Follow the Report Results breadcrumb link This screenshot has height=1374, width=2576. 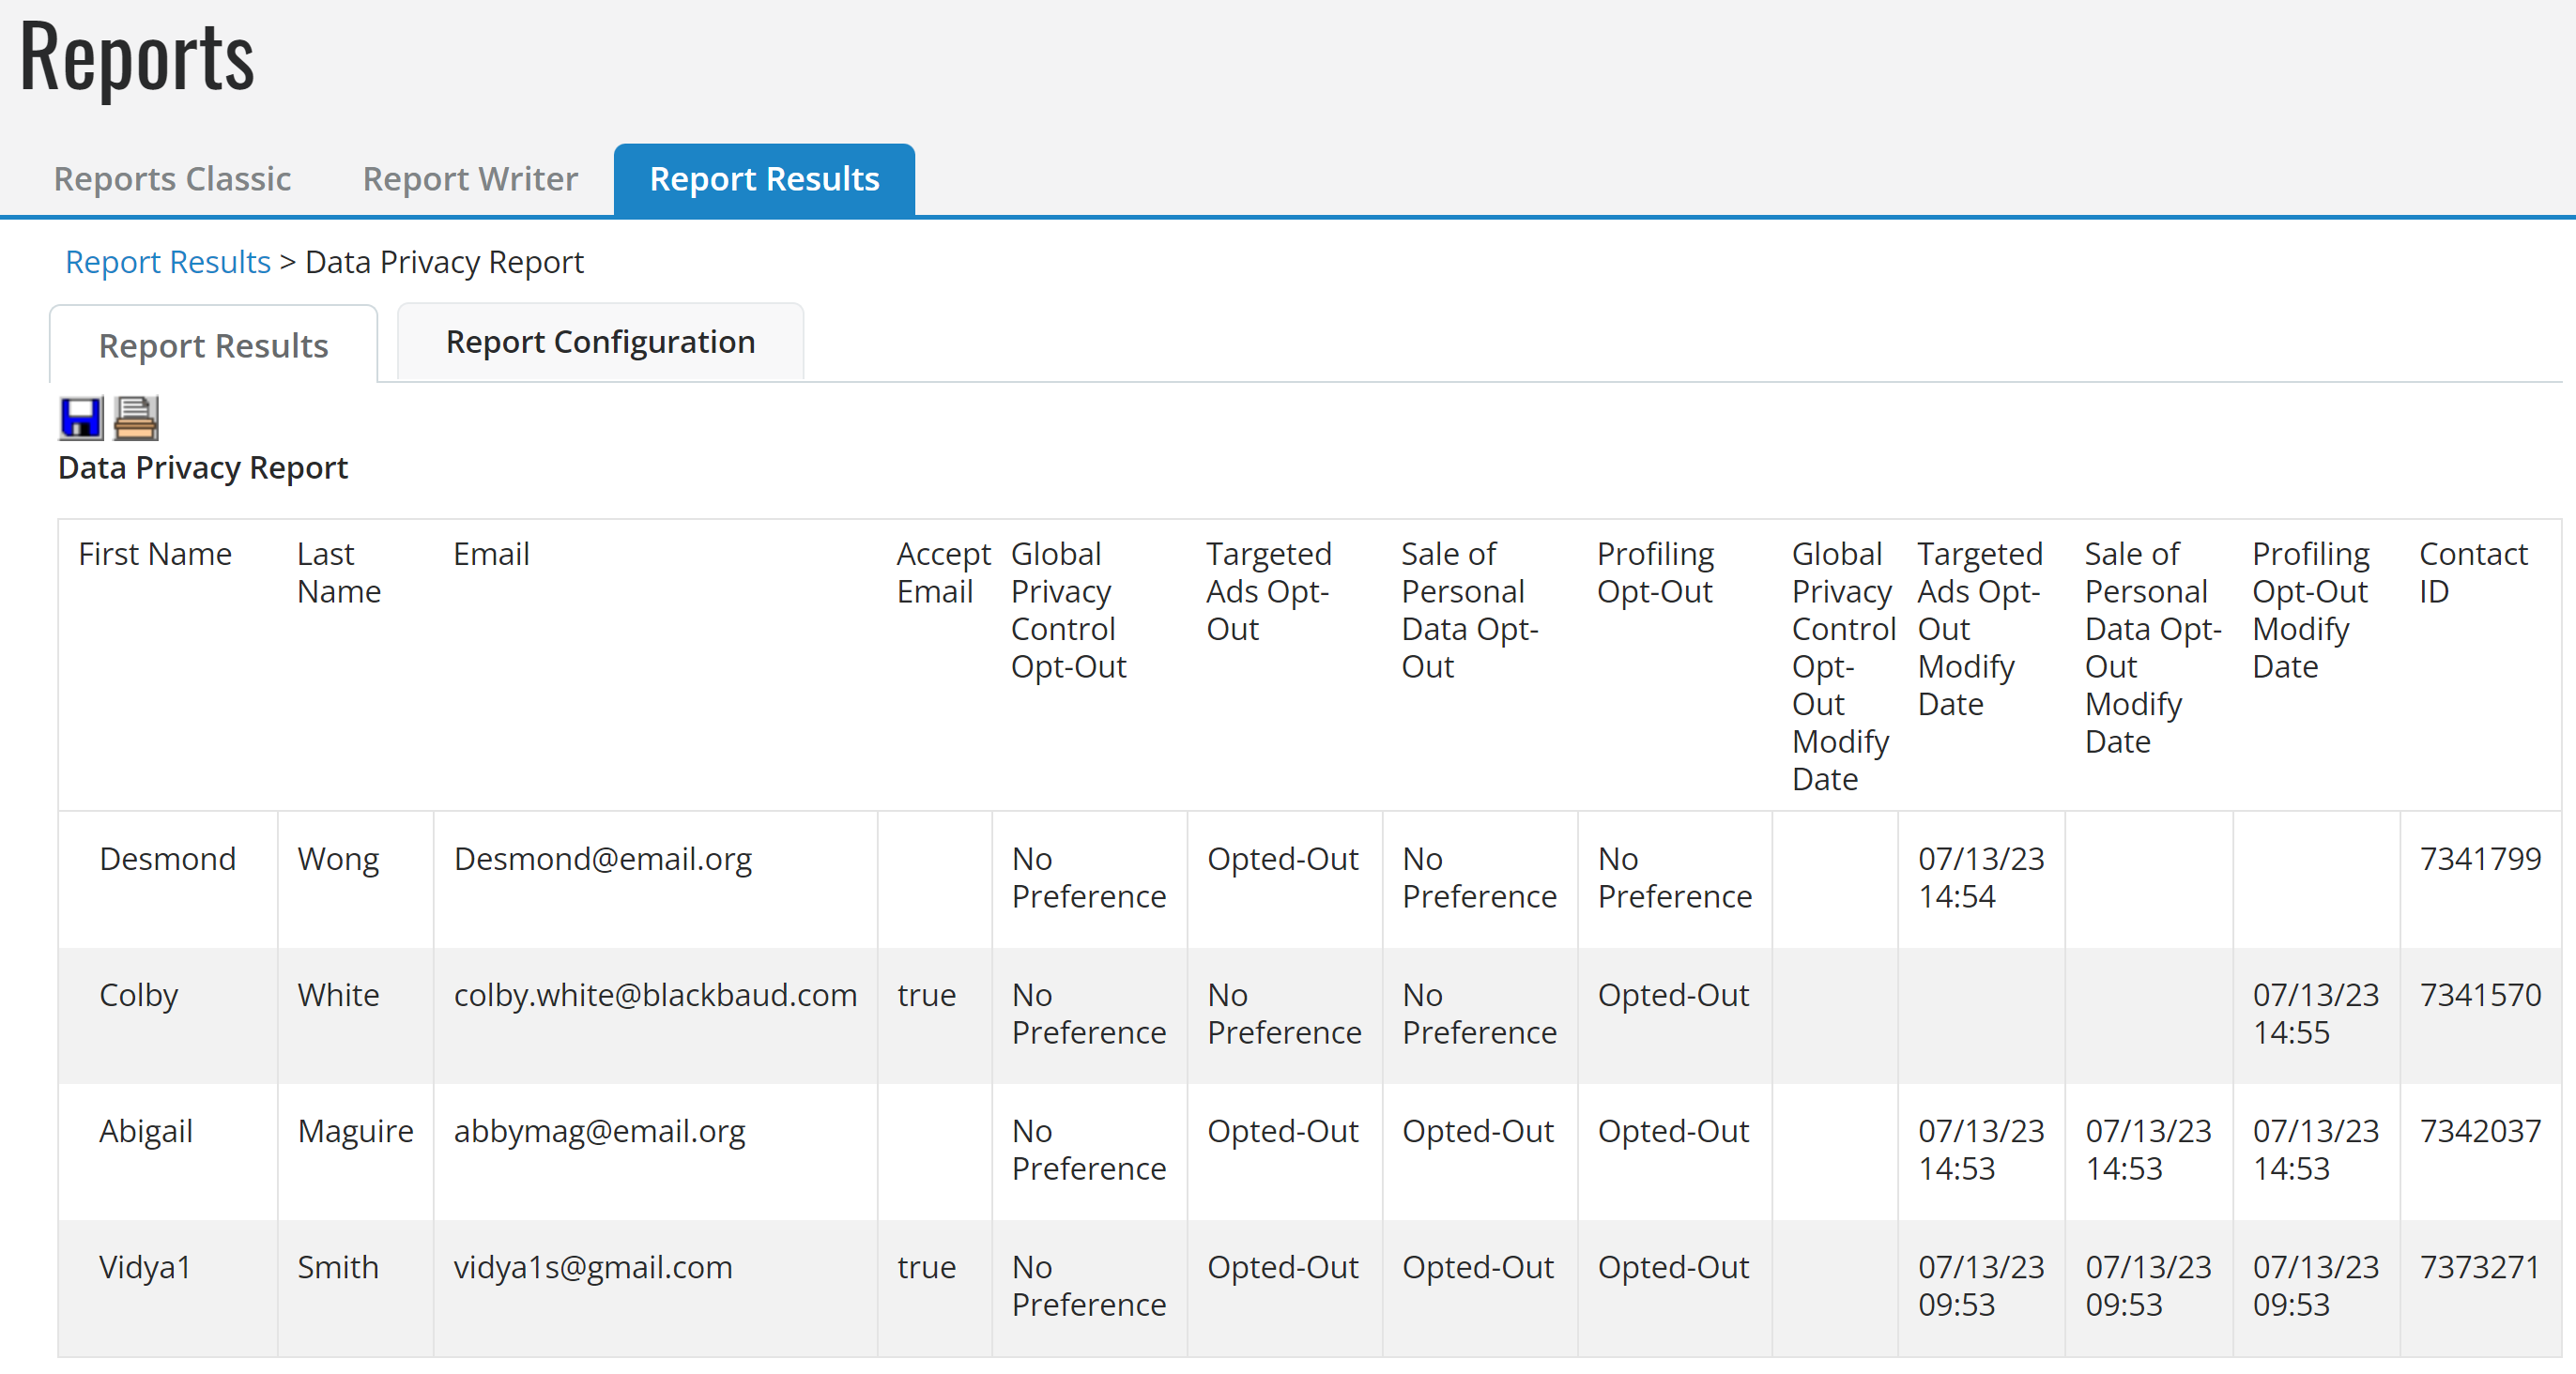click(x=168, y=262)
